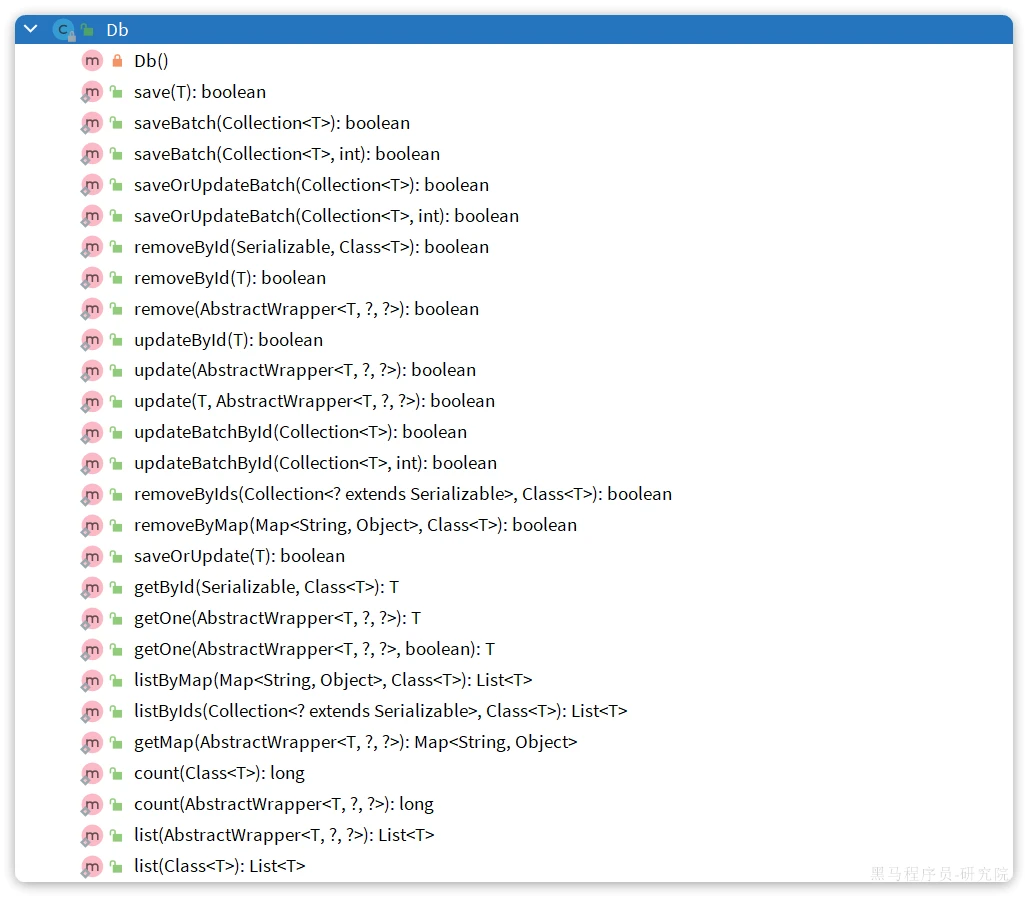Image resolution: width=1028 pixels, height=899 pixels.
Task: Click the method icon beside saveOrUpdate(T): boolean
Action: click(x=92, y=557)
